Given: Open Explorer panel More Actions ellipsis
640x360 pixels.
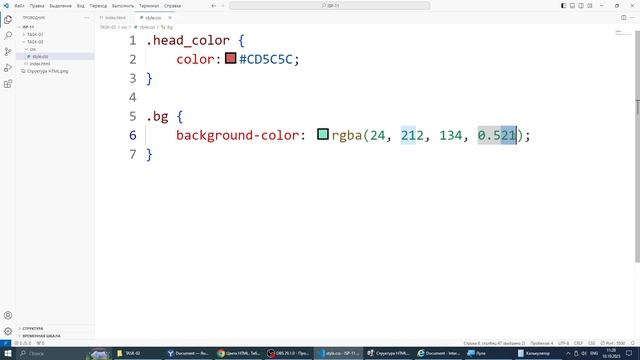Looking at the screenshot, I should (87, 18).
